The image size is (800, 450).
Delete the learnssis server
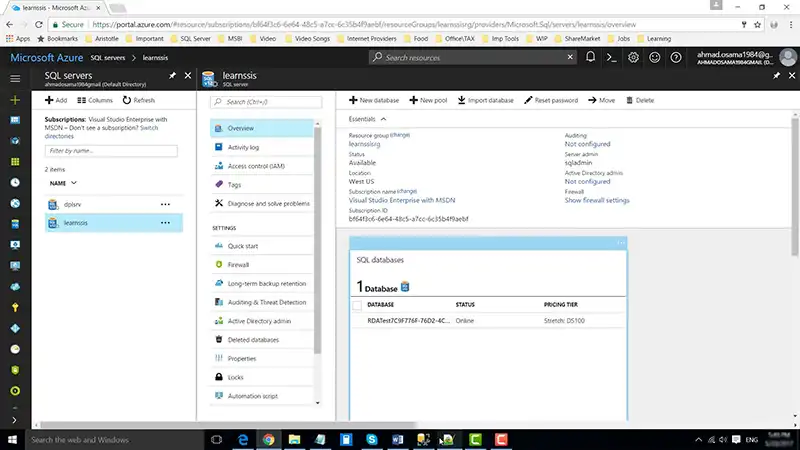640,101
